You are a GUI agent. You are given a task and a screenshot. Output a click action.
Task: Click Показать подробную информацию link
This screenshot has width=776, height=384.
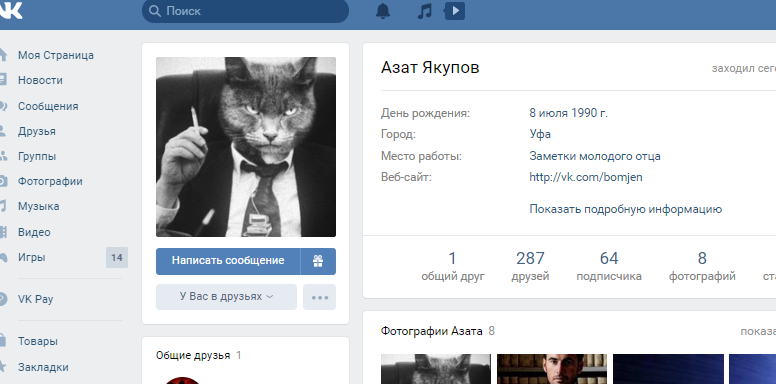coord(626,209)
